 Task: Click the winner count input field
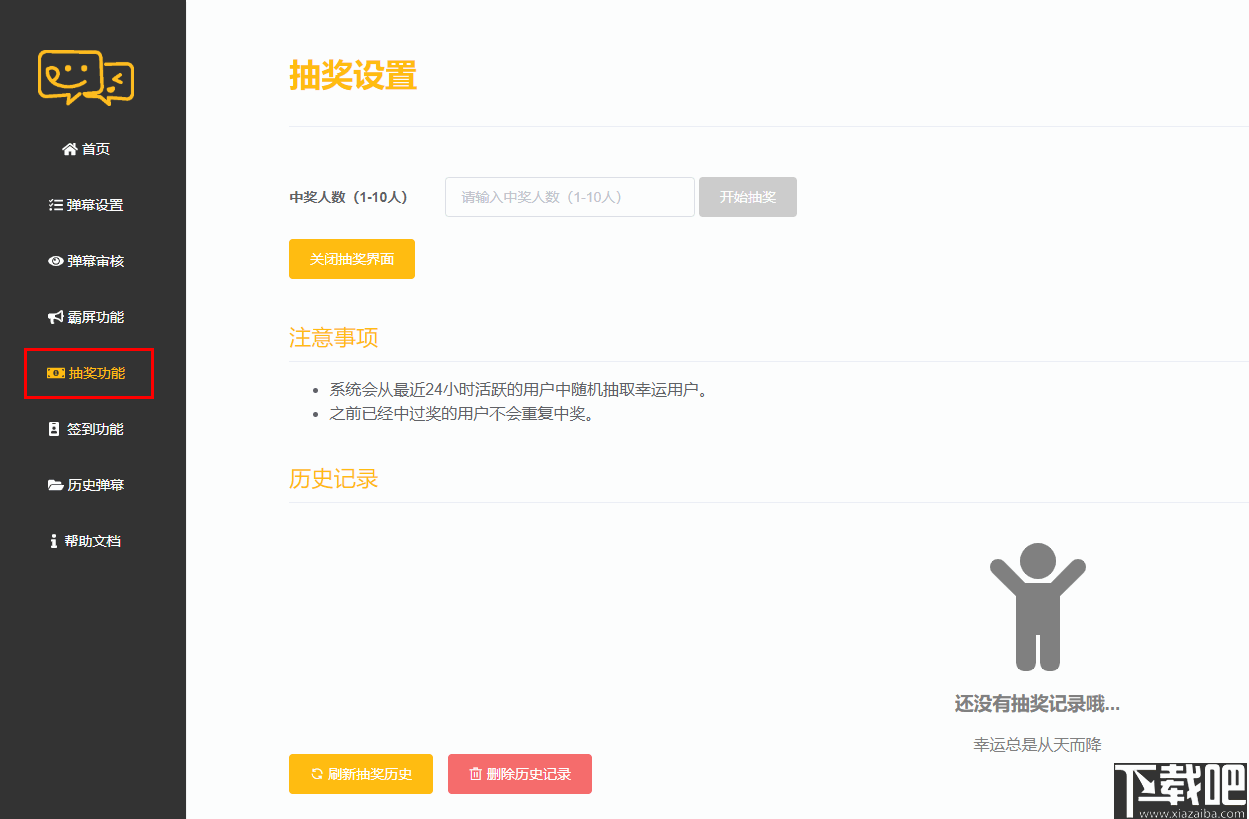click(x=569, y=197)
